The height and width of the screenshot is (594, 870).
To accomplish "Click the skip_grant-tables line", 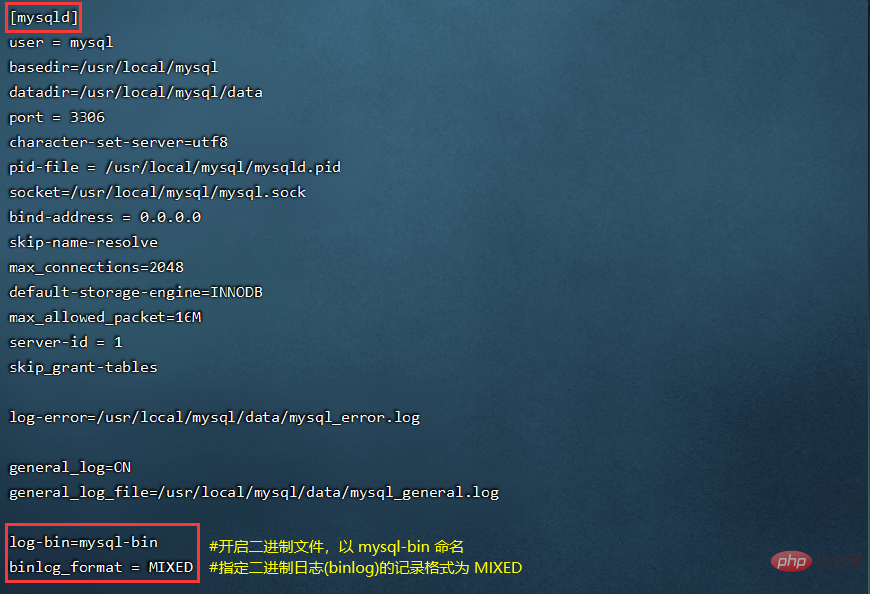I will 83,367.
